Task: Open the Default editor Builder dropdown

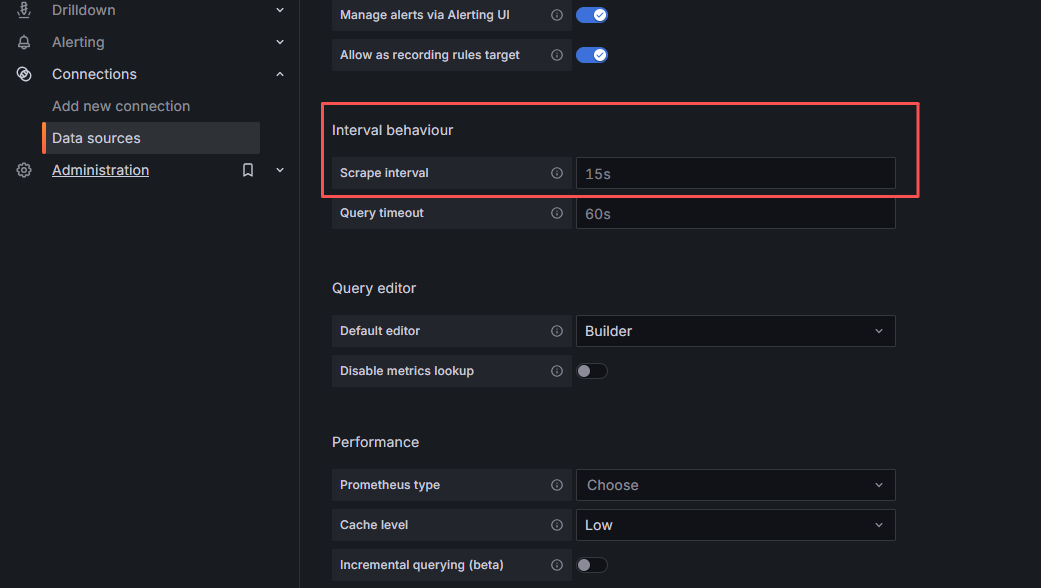Action: [736, 331]
